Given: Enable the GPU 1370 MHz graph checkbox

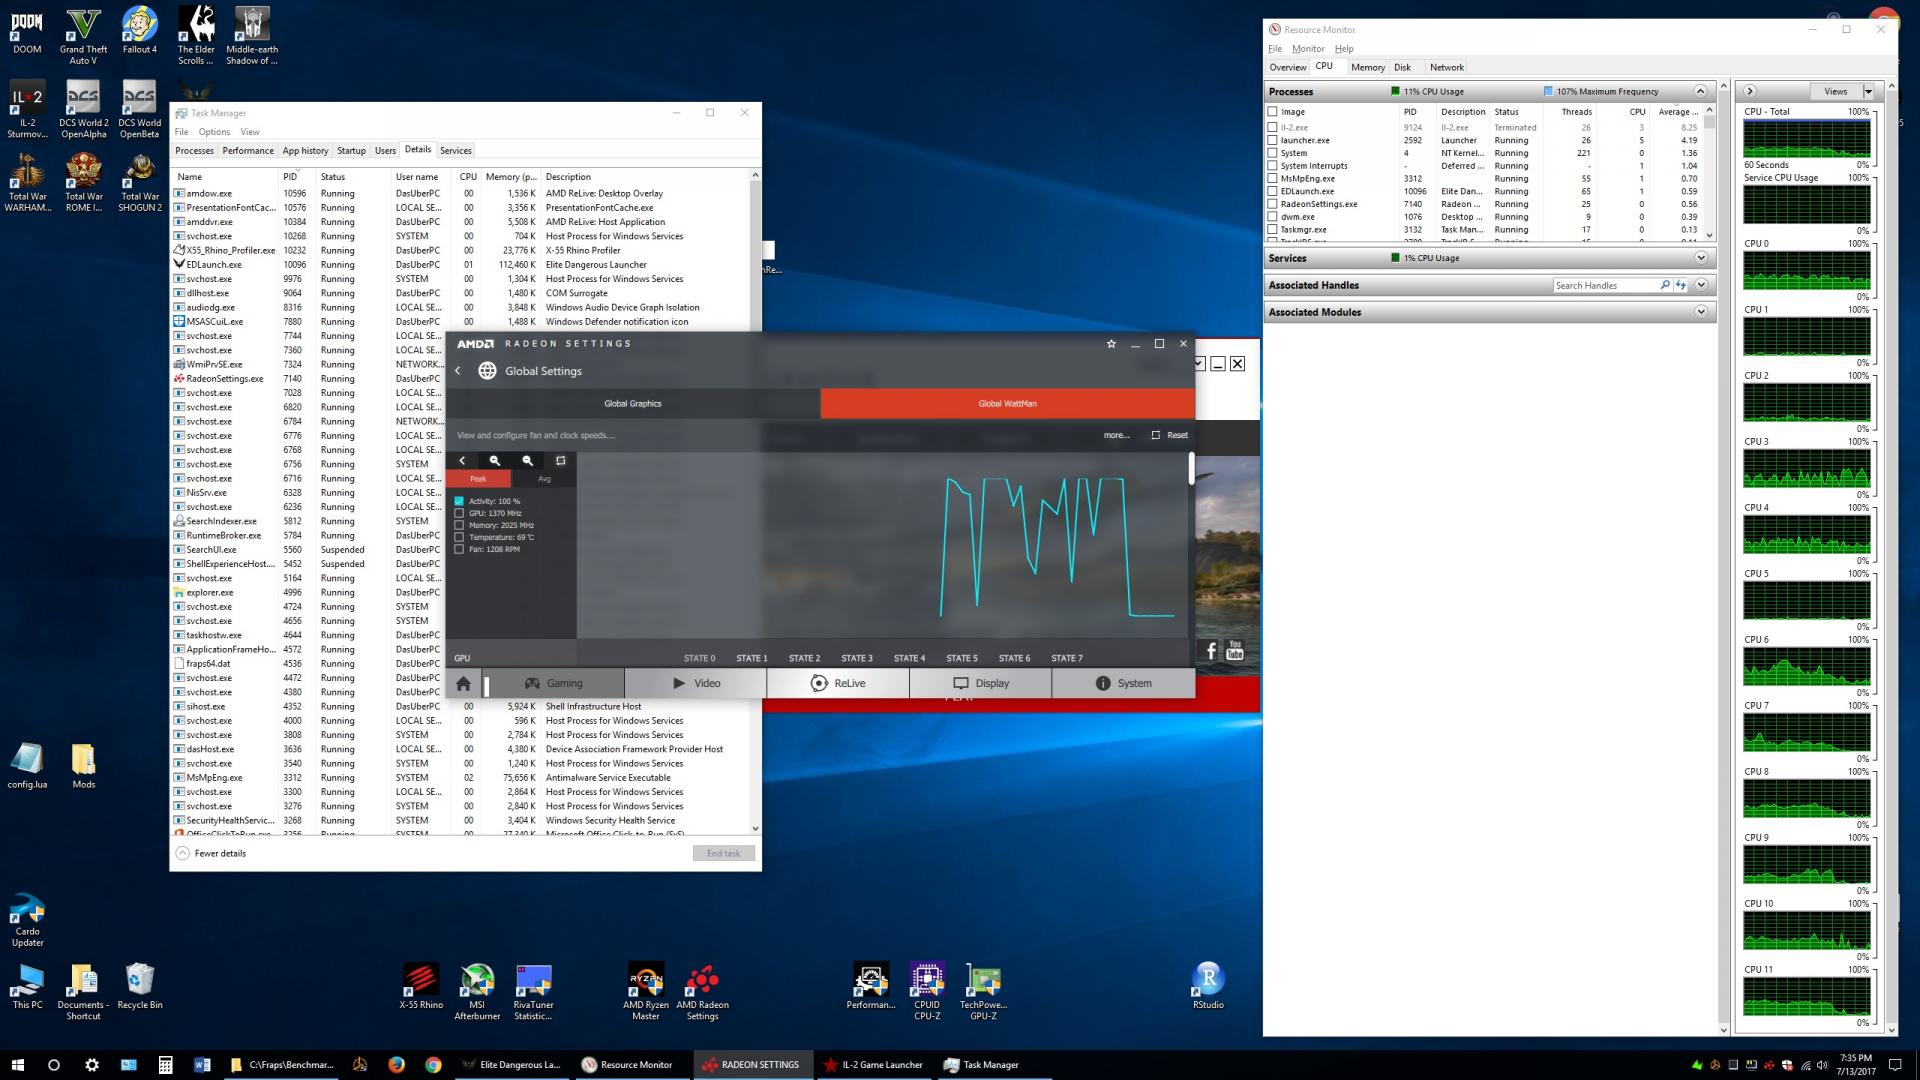Looking at the screenshot, I should click(459, 513).
